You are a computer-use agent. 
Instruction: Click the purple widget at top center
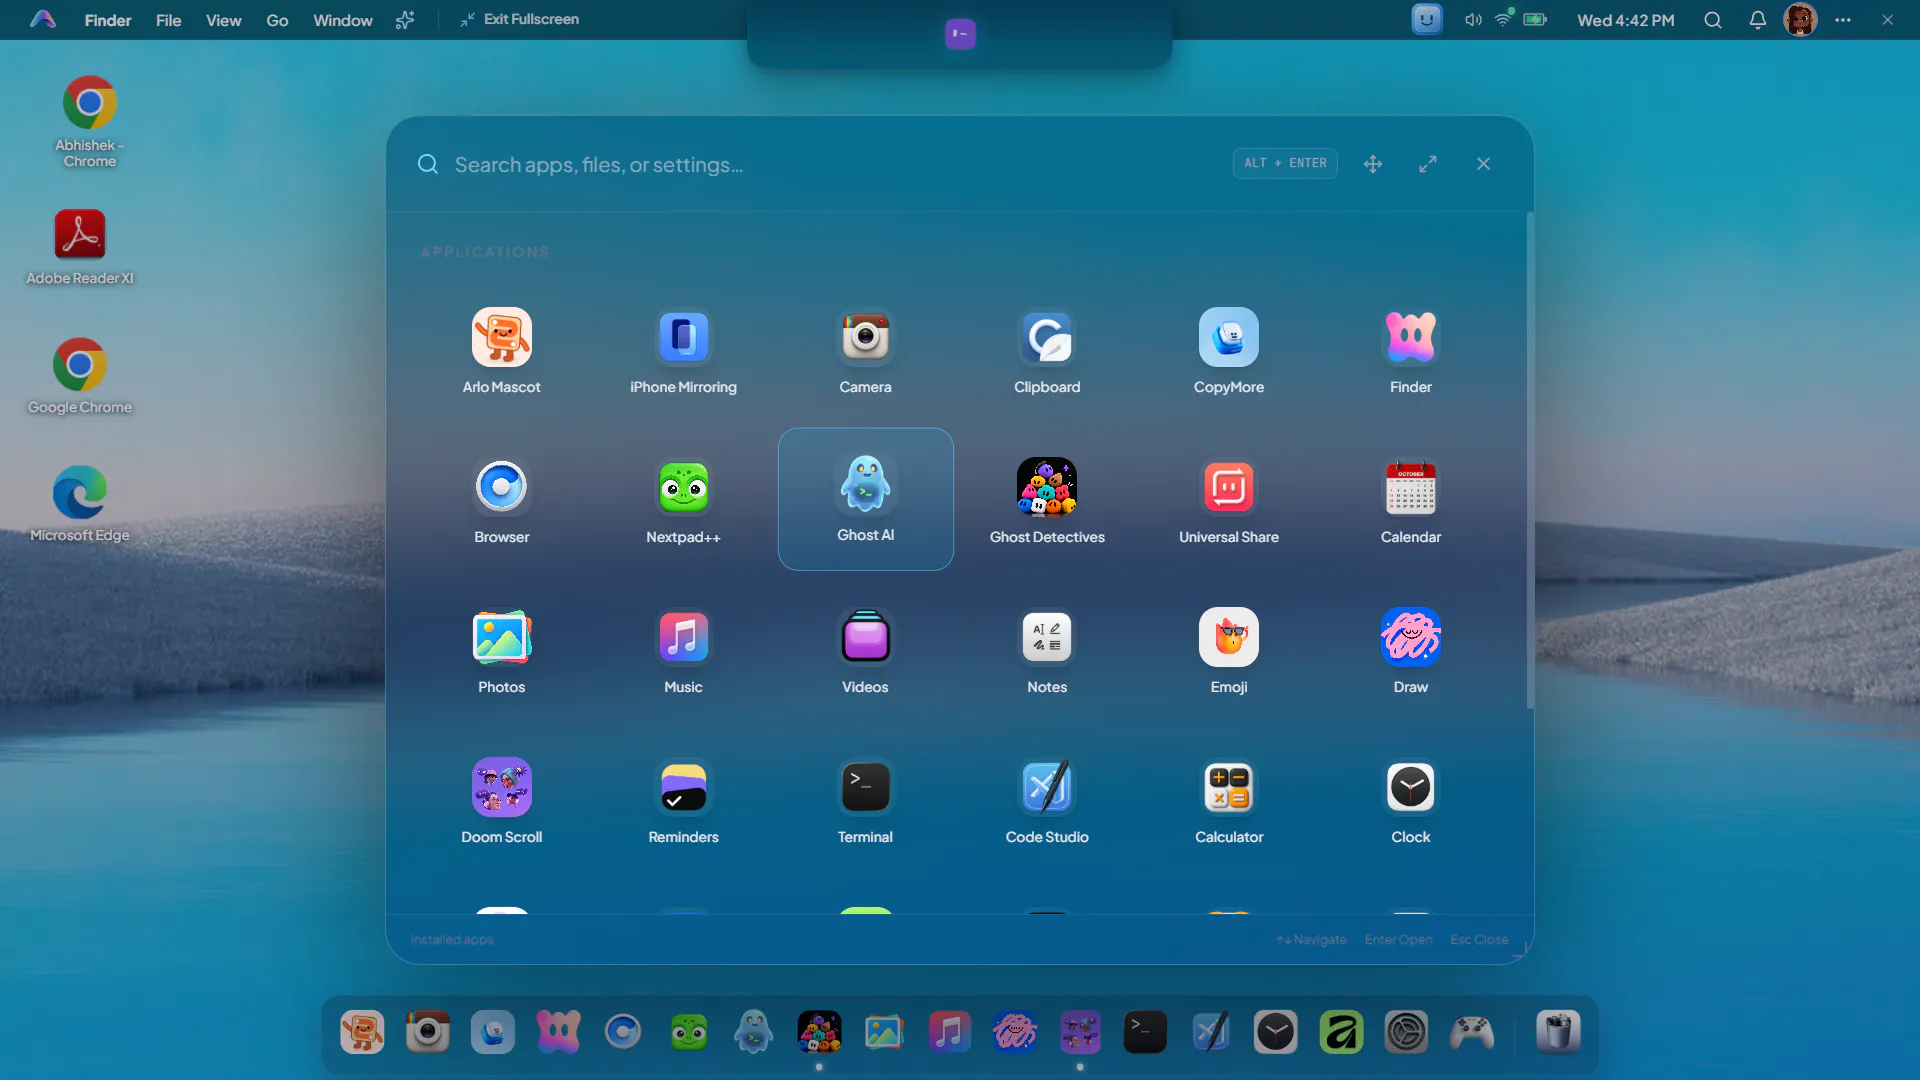click(960, 34)
